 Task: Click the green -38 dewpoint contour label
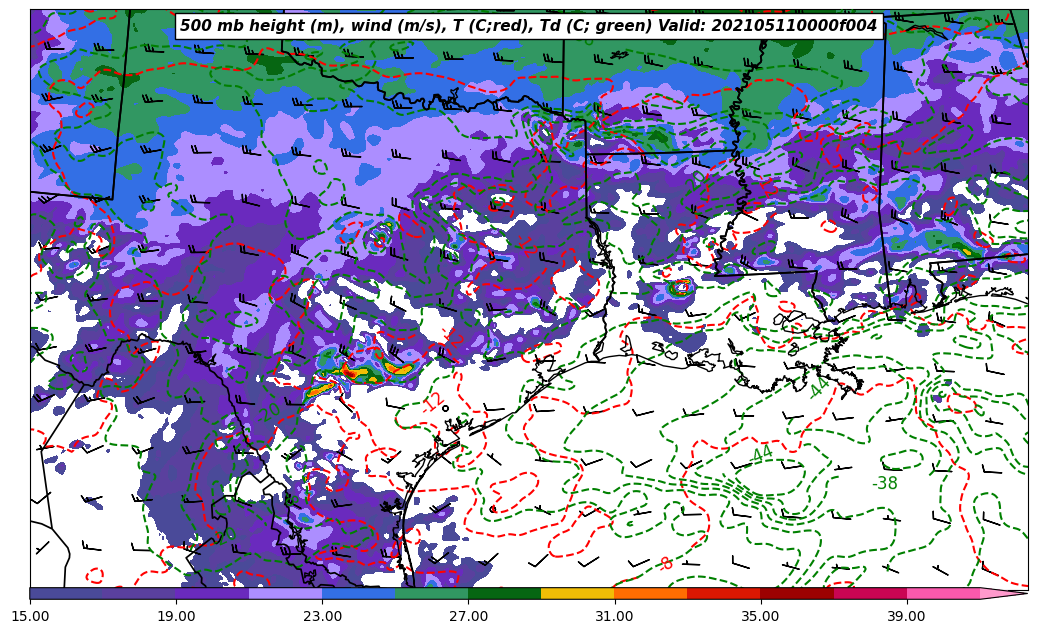point(885,484)
